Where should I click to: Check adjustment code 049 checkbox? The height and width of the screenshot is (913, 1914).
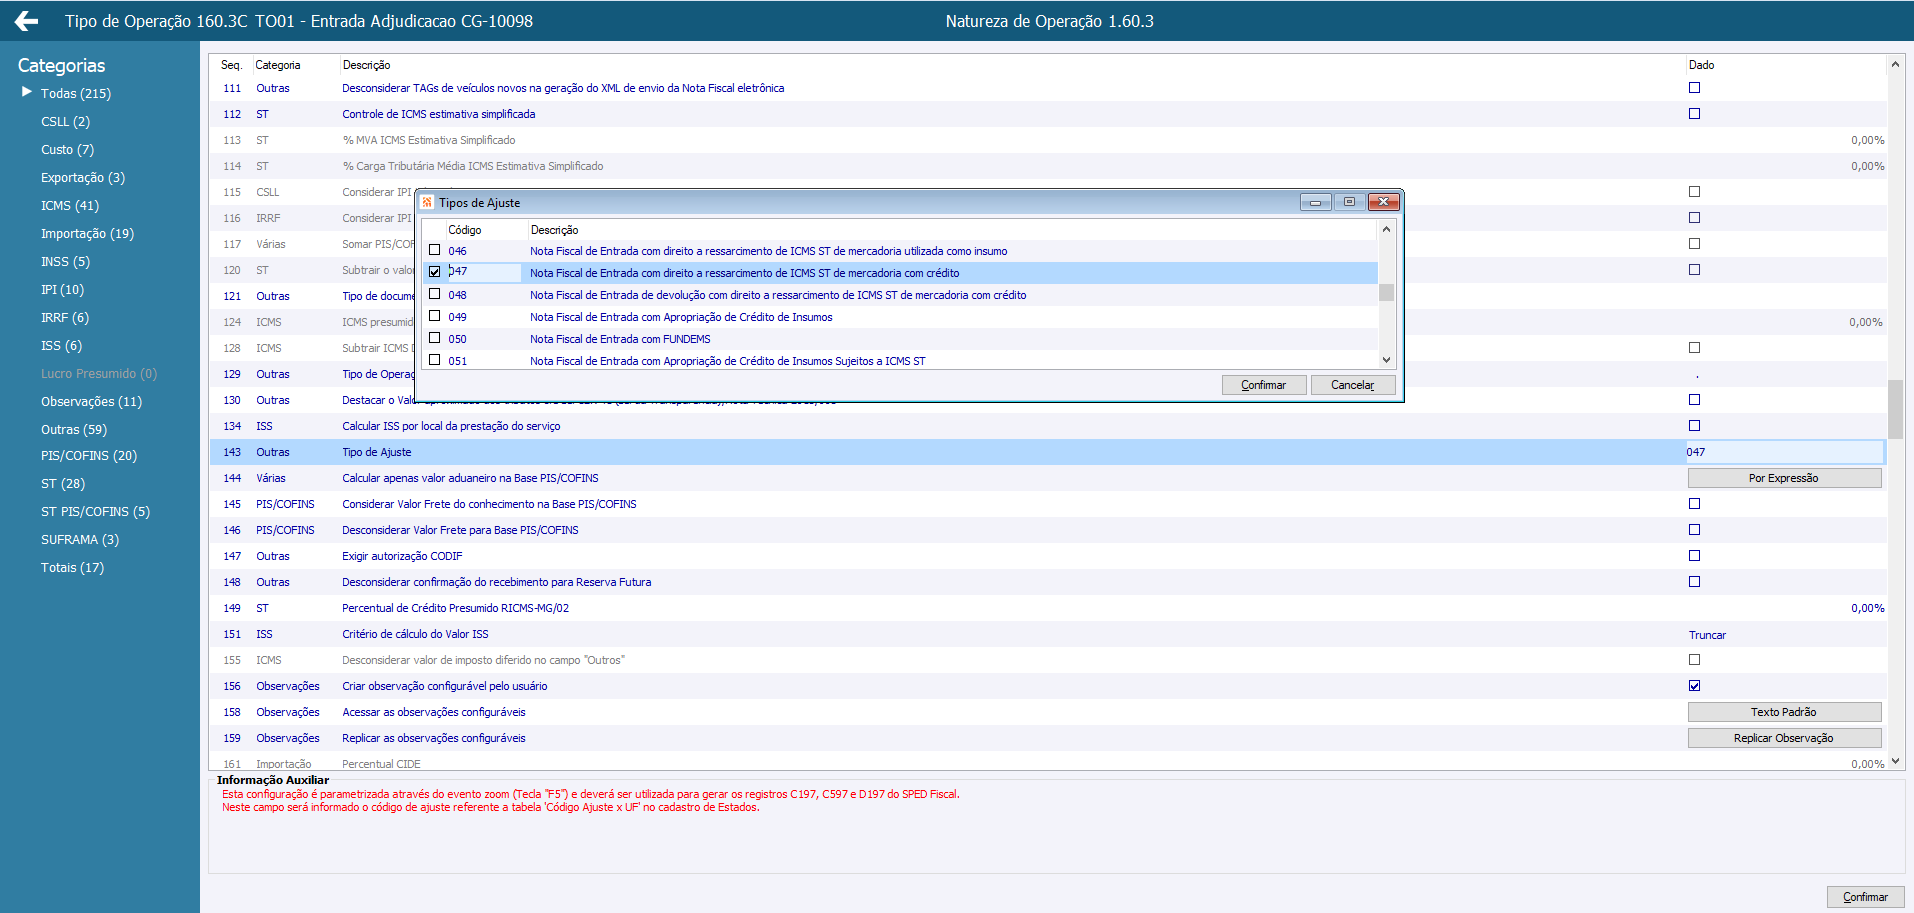[x=434, y=316]
